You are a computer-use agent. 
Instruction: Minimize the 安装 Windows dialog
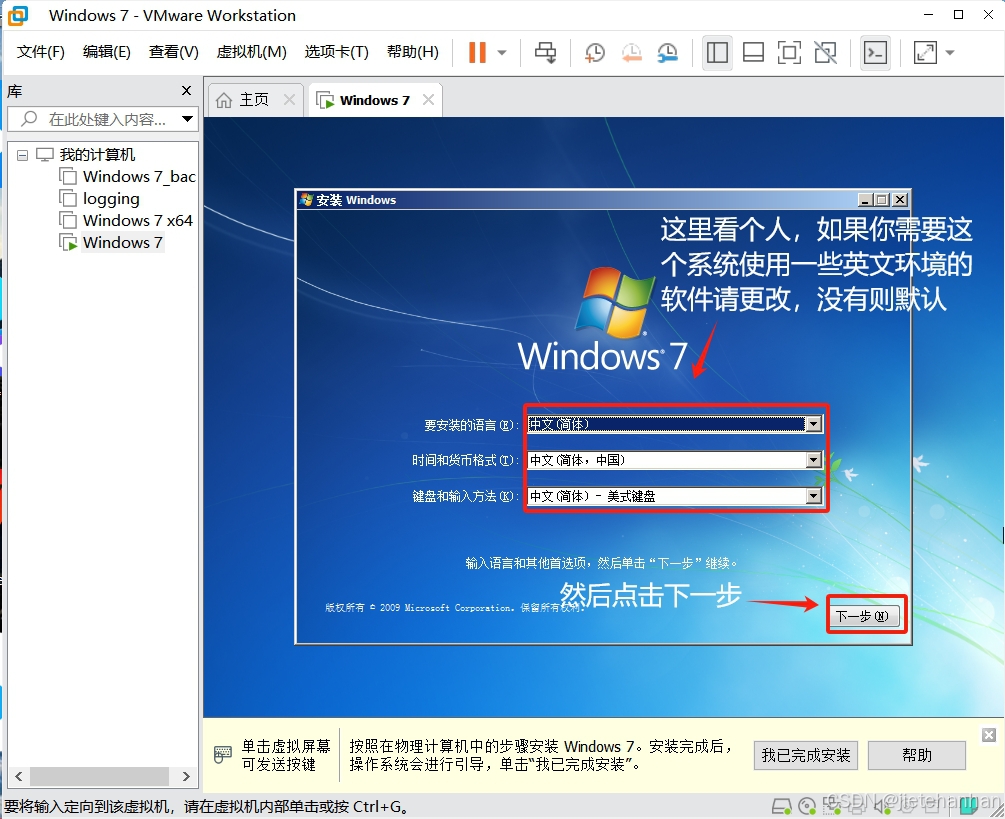pos(865,200)
